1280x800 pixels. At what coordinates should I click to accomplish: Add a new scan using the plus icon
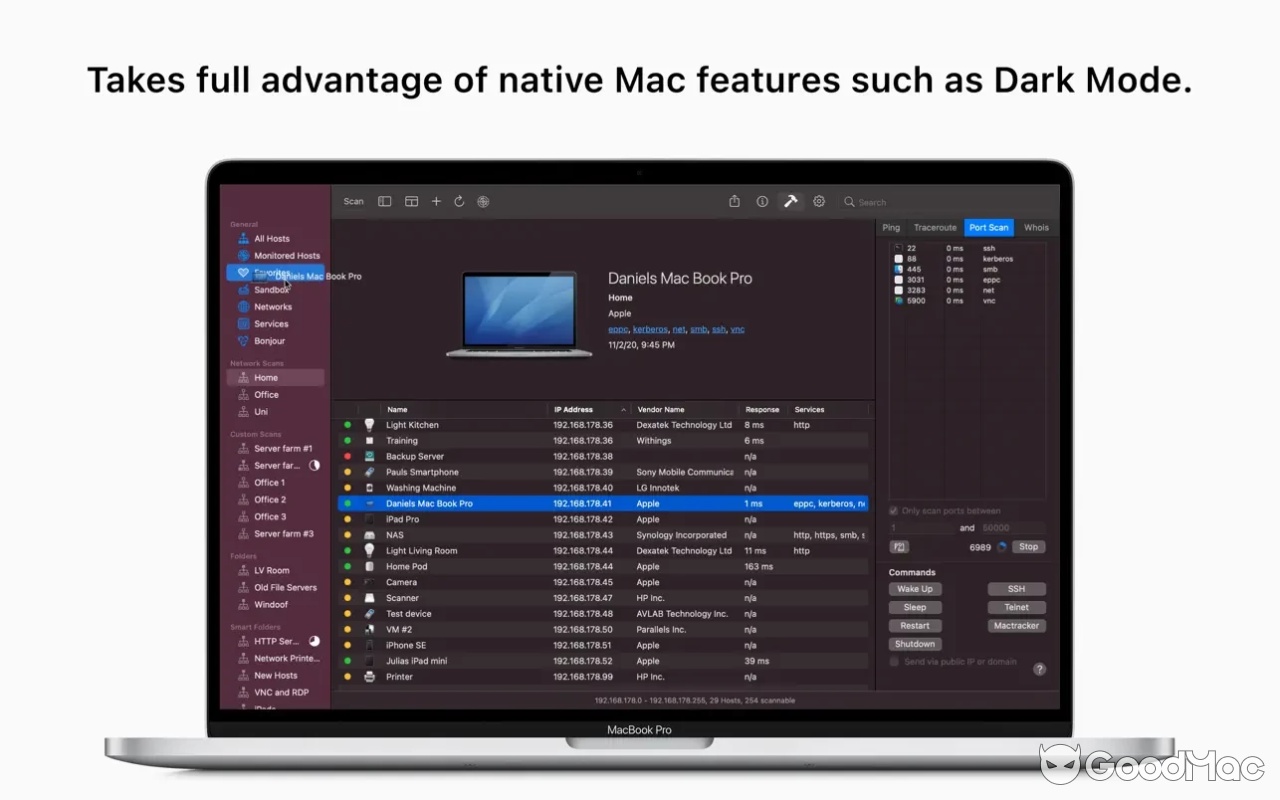click(436, 201)
